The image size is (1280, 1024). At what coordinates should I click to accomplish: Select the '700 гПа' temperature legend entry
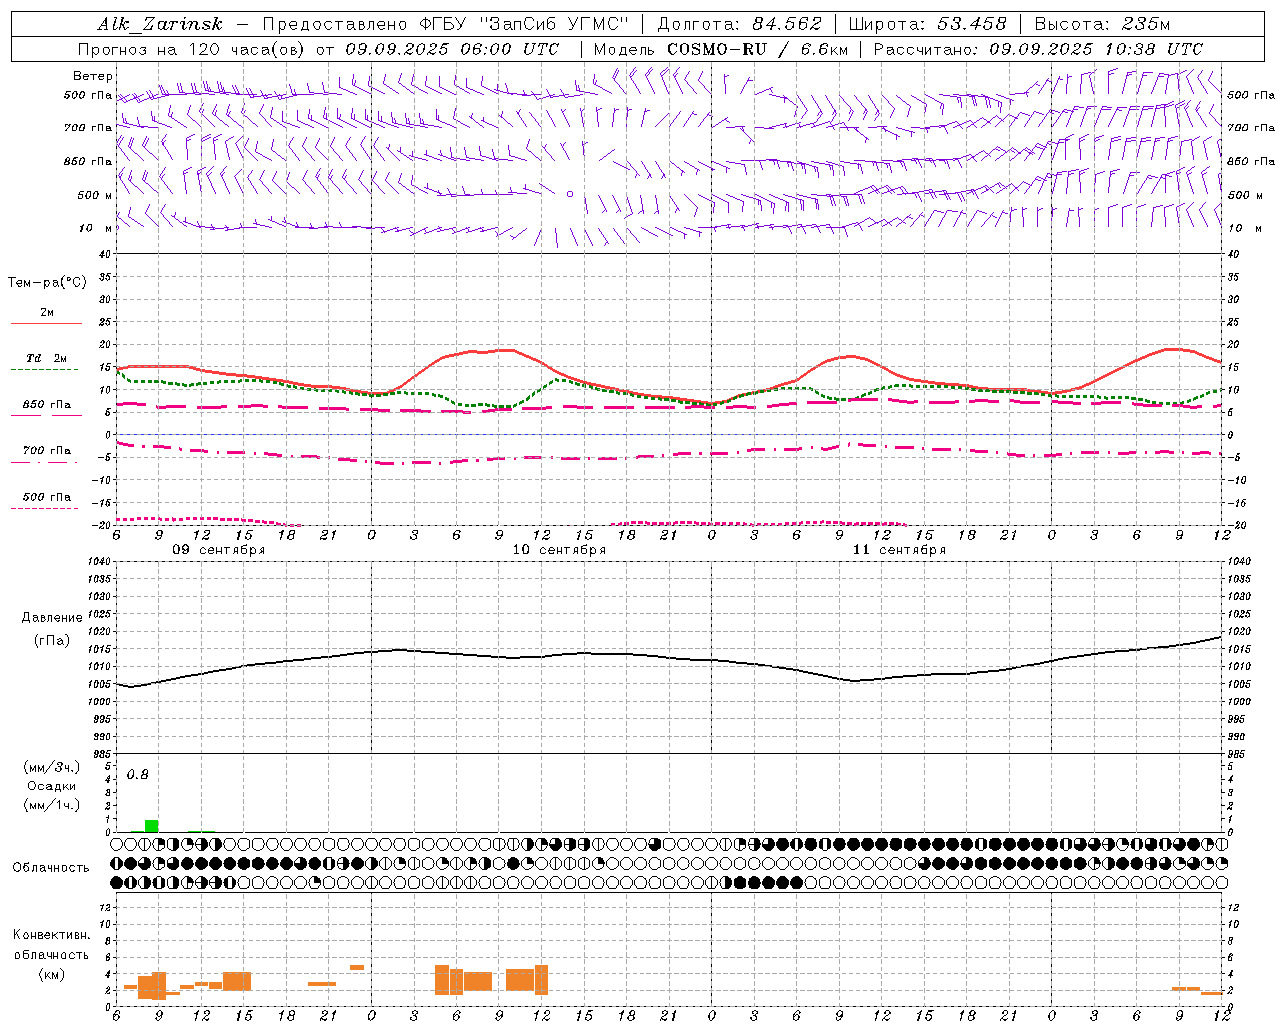click(47, 451)
